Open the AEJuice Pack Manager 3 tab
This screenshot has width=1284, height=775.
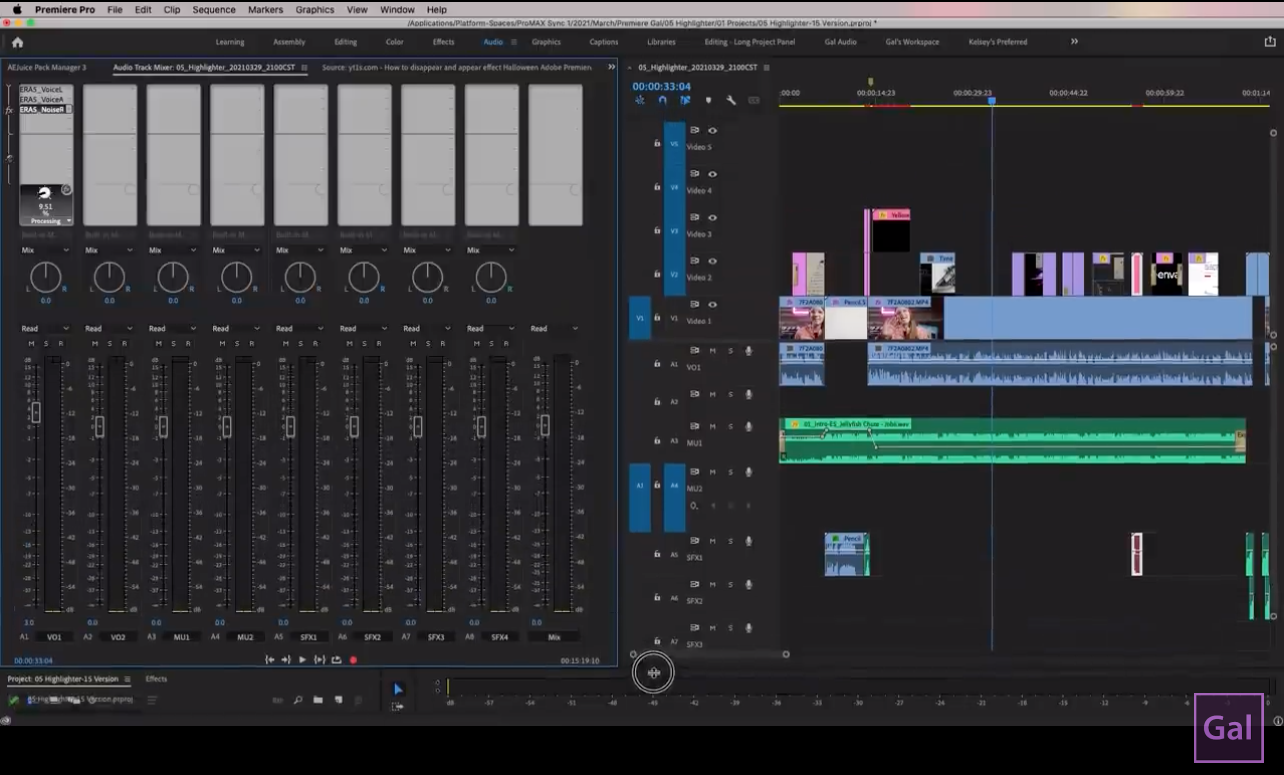[47, 67]
